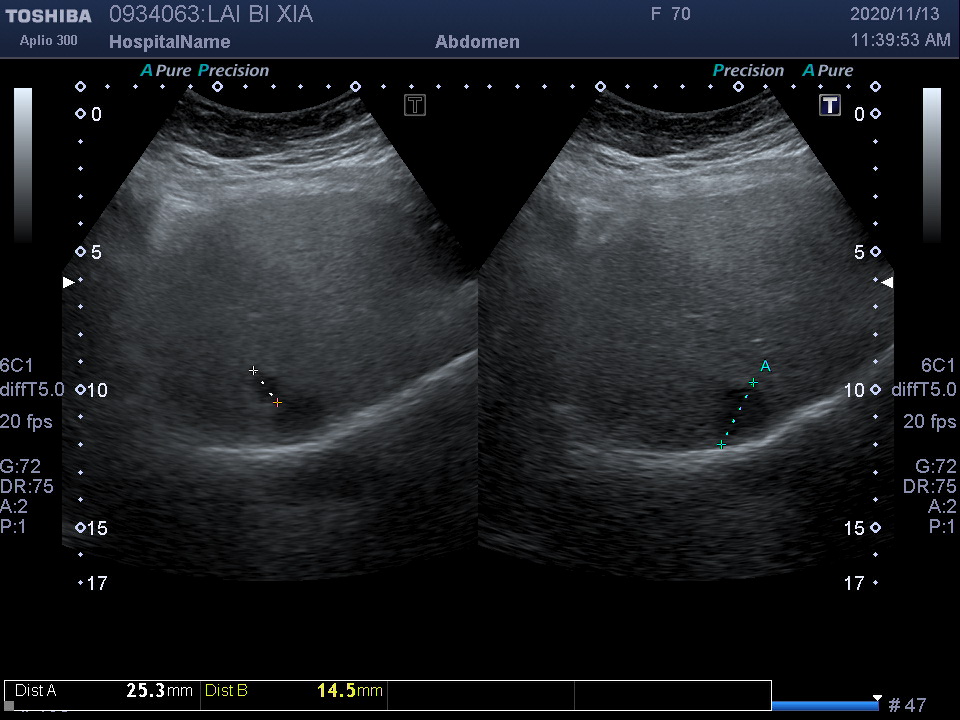Viewport: 960px width, 720px height.
Task: Click the right image focus triangle marker
Action: 887,282
